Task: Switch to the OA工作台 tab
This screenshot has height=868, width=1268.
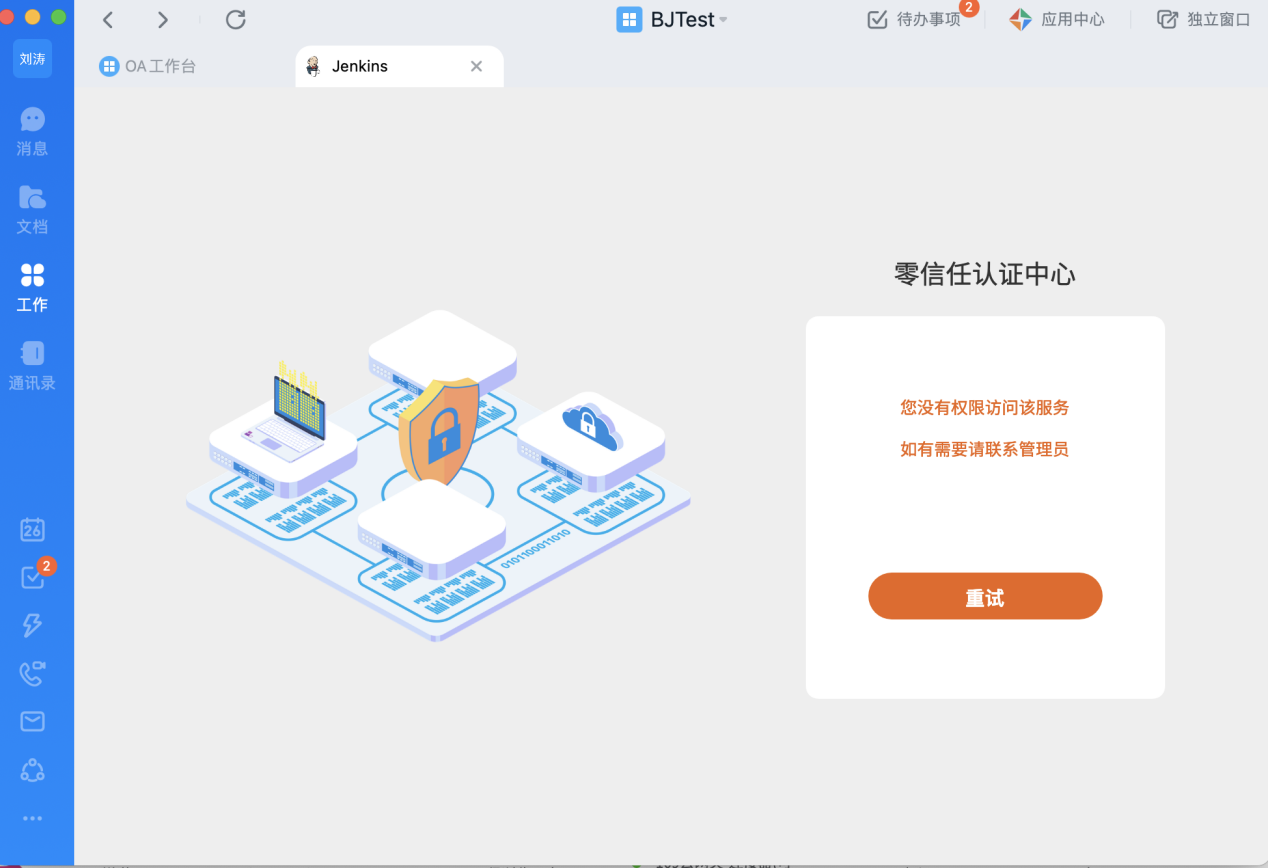Action: 148,66
